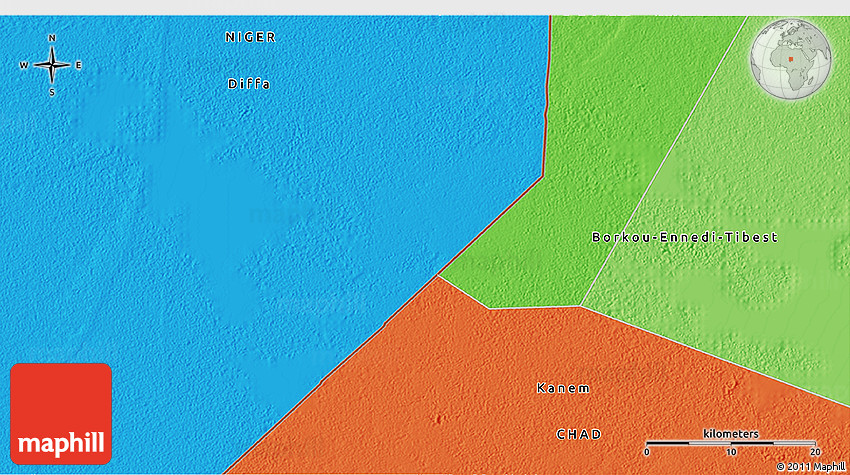Click the maphill logo
Image resolution: width=850 pixels, height=475 pixels.
click(61, 414)
